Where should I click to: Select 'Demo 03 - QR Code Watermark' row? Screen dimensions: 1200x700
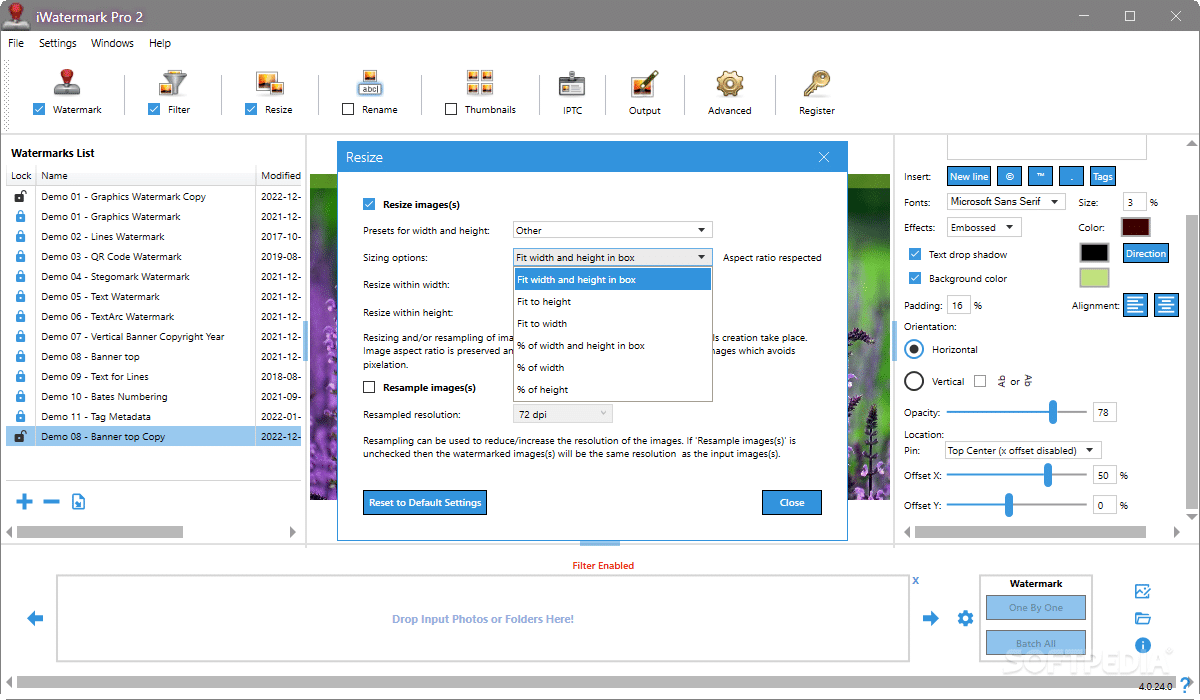tap(153, 257)
